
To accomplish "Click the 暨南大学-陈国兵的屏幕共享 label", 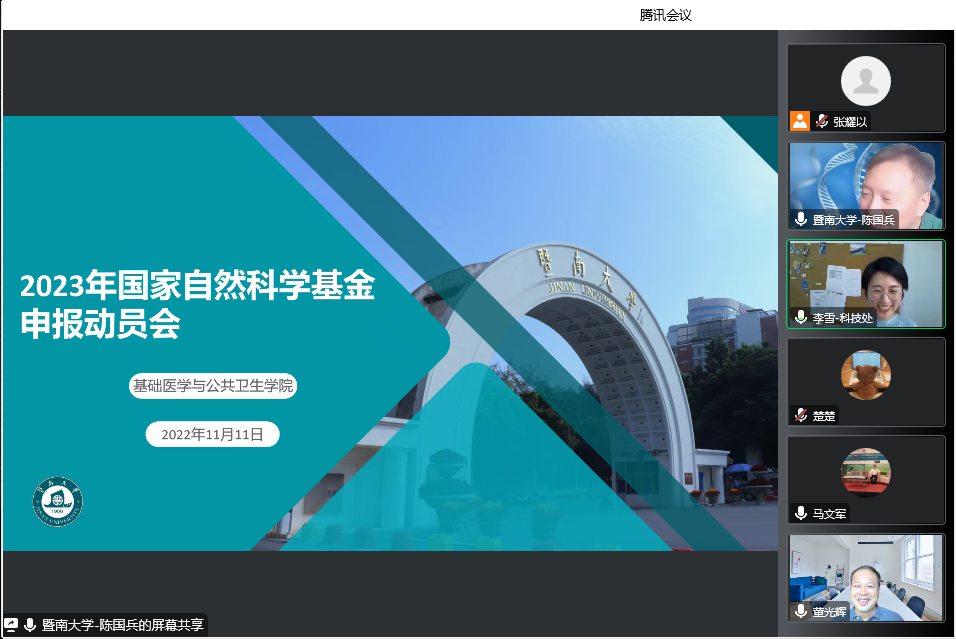I will pyautogui.click(x=122, y=625).
